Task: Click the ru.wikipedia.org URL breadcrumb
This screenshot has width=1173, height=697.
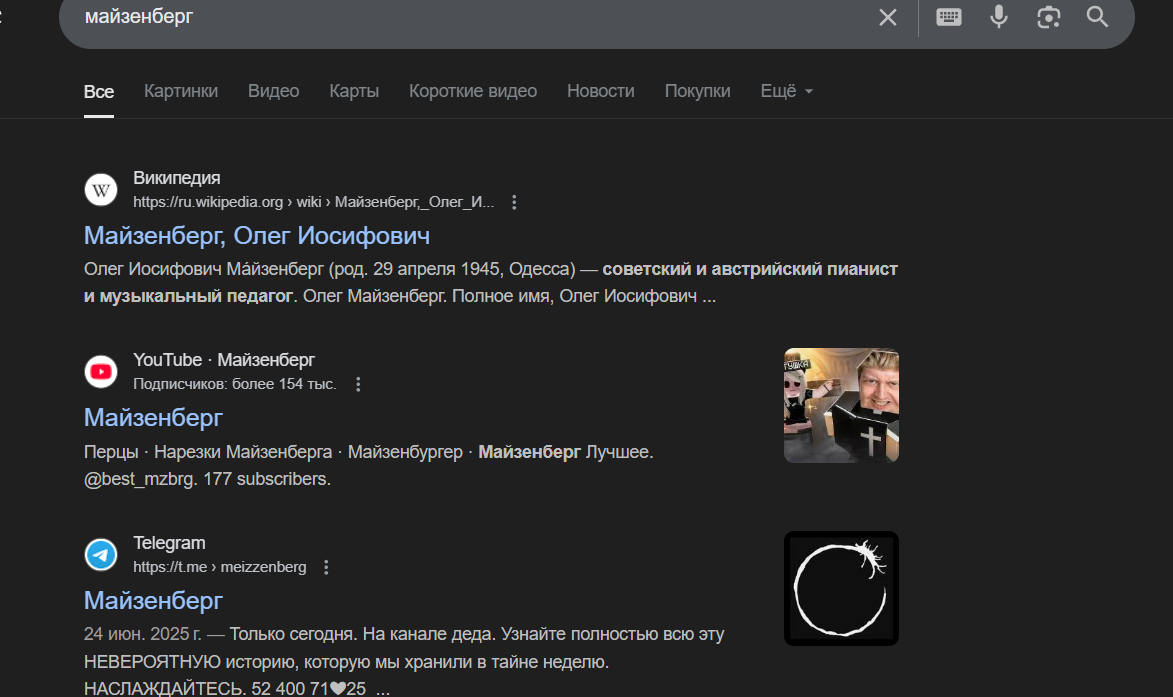Action: pyautogui.click(x=313, y=202)
